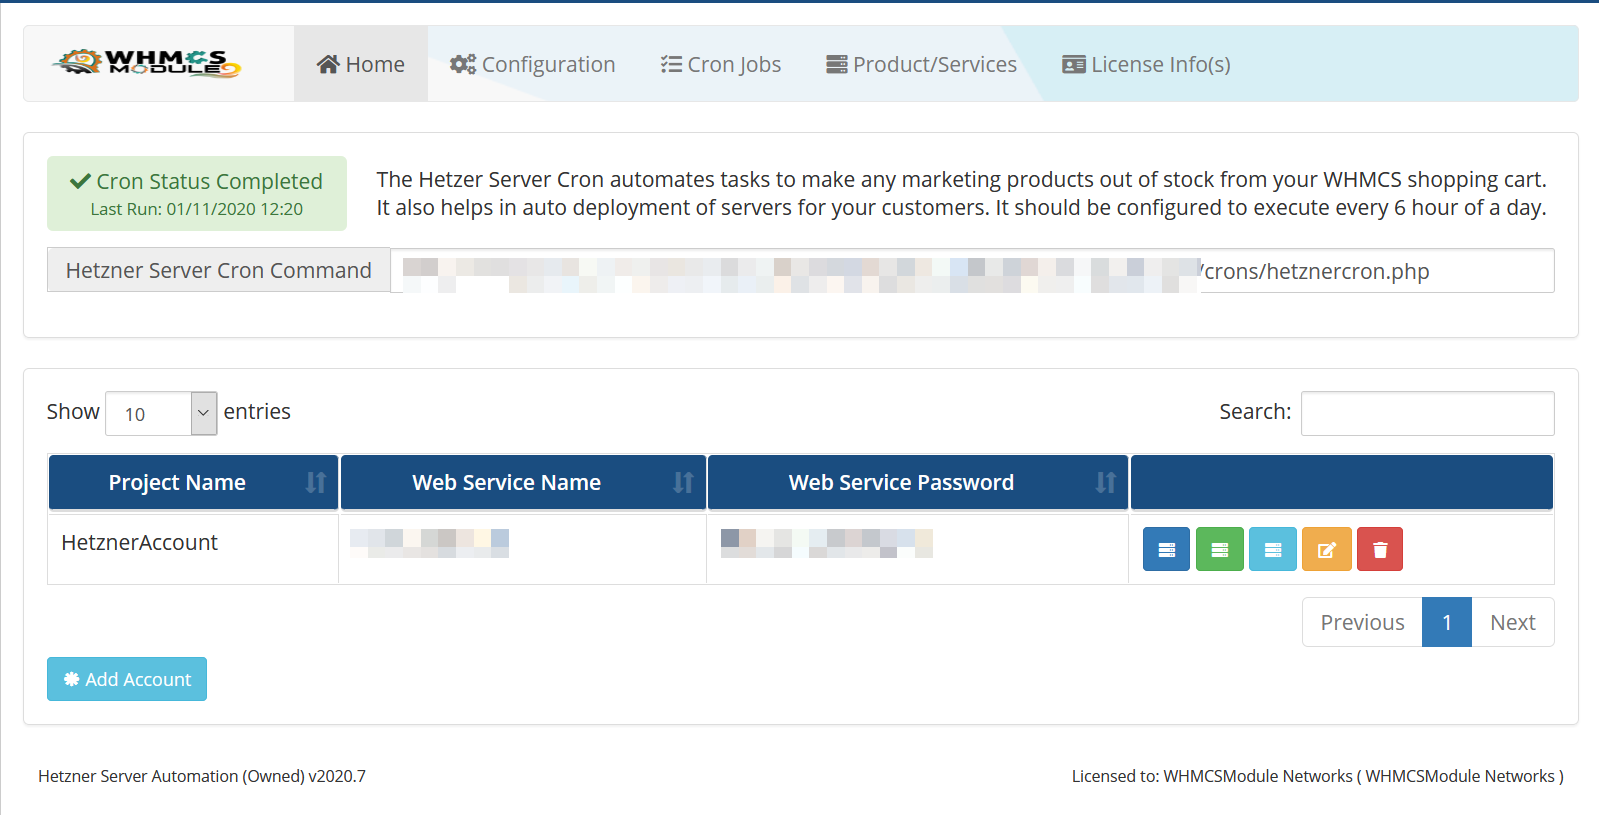The image size is (1599, 815).
Task: Delete the HetznerAccount entry
Action: click(x=1380, y=549)
